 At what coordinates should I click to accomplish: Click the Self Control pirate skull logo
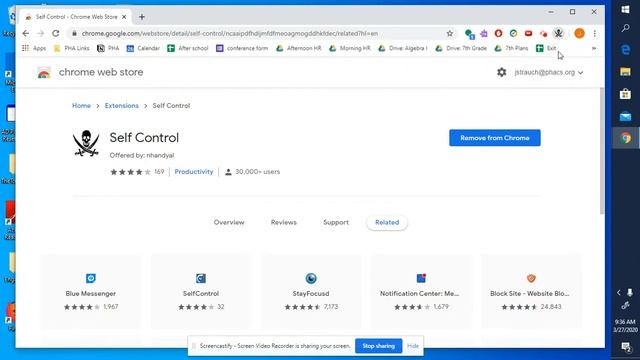(86, 143)
